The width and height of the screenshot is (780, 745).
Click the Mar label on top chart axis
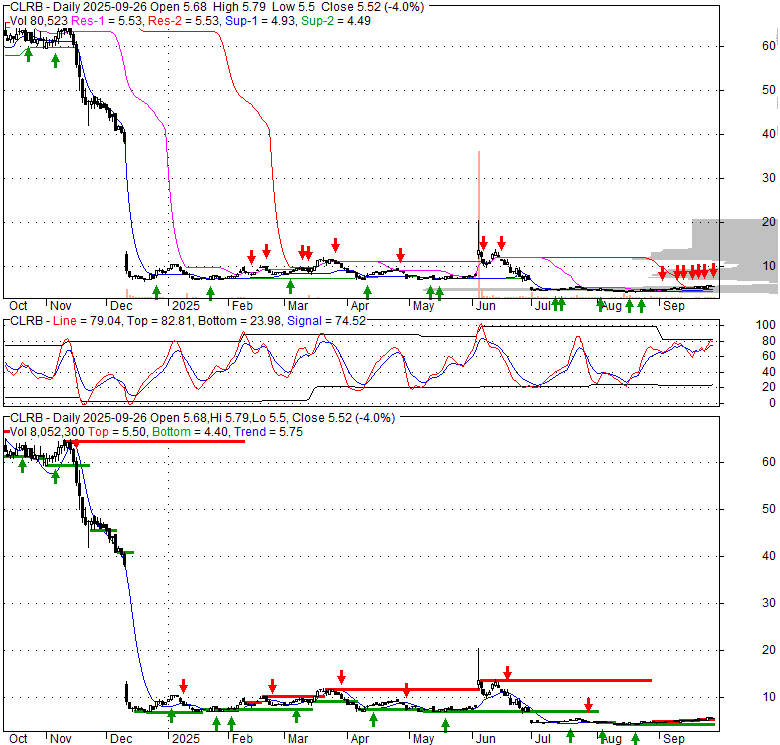tap(298, 306)
